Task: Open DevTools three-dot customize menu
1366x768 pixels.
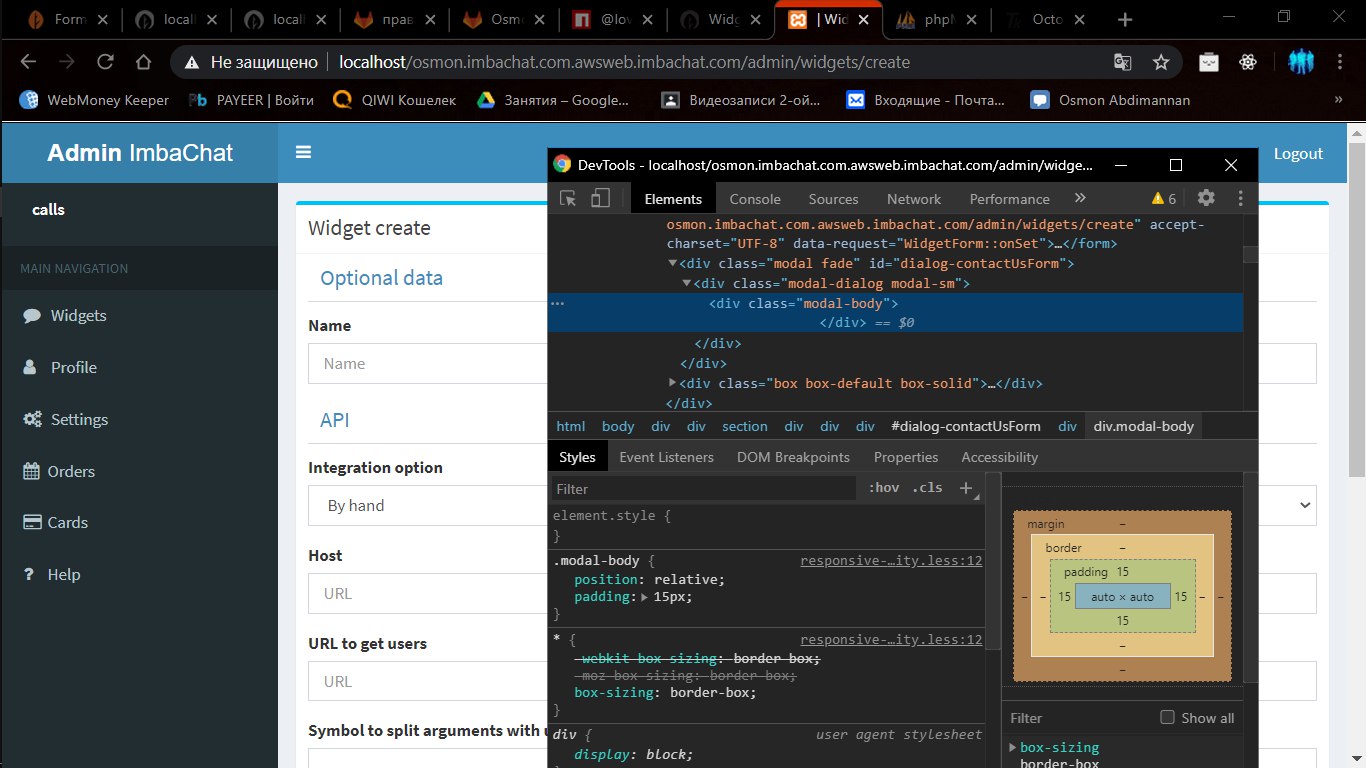Action: click(1241, 198)
